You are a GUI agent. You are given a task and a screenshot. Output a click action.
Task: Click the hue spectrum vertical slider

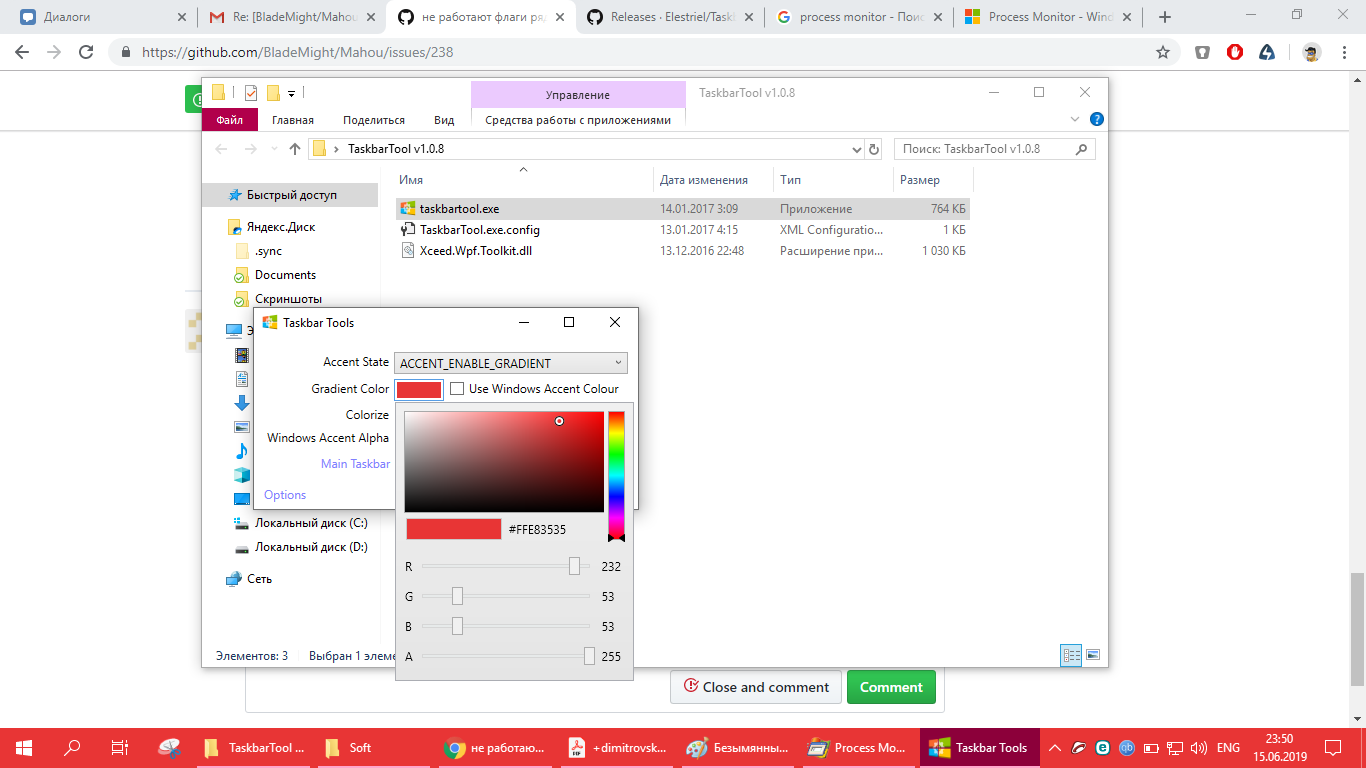pos(616,475)
